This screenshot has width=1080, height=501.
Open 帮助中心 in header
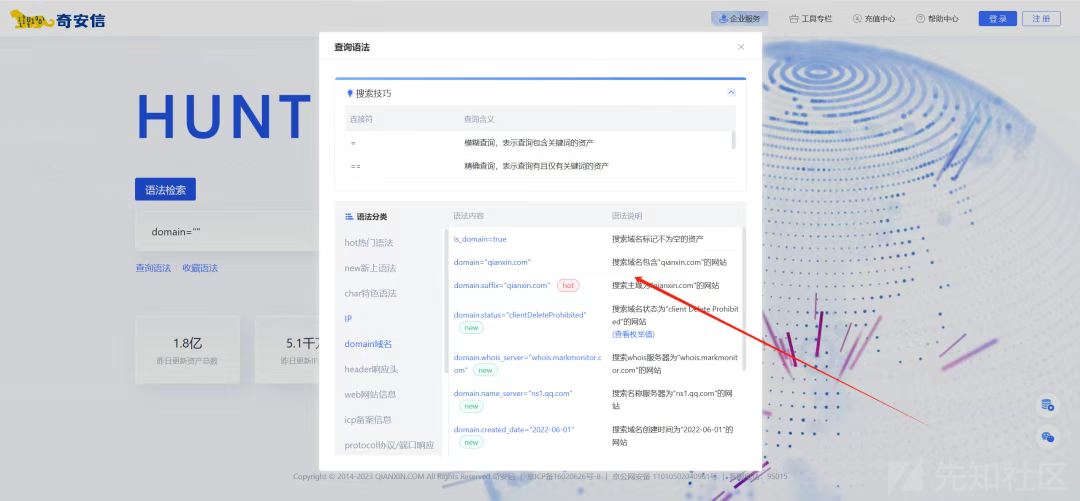click(937, 19)
